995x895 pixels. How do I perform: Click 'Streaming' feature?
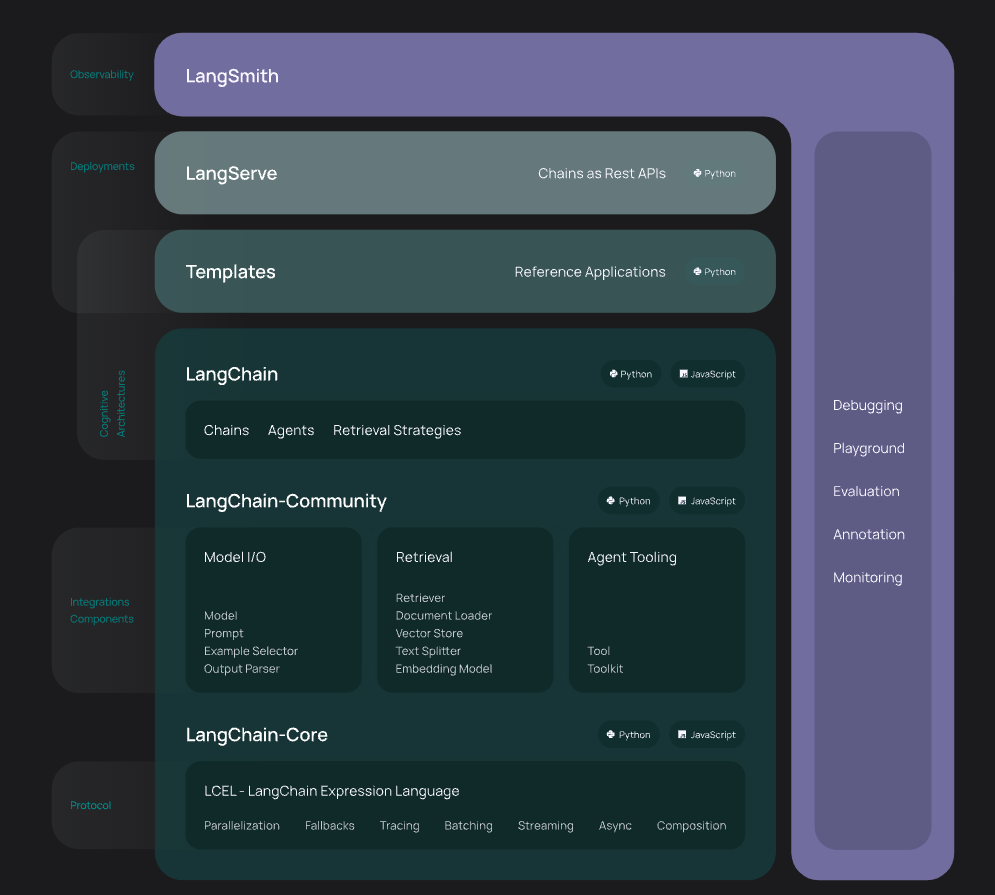point(545,826)
